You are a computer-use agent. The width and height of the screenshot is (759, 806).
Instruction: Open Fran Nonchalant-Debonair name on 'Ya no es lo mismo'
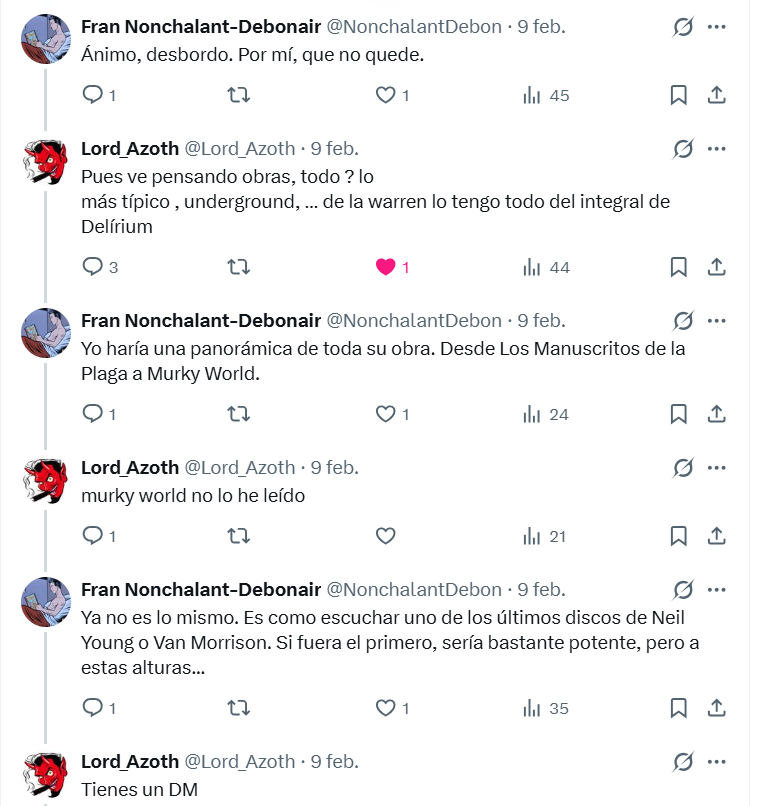point(201,590)
